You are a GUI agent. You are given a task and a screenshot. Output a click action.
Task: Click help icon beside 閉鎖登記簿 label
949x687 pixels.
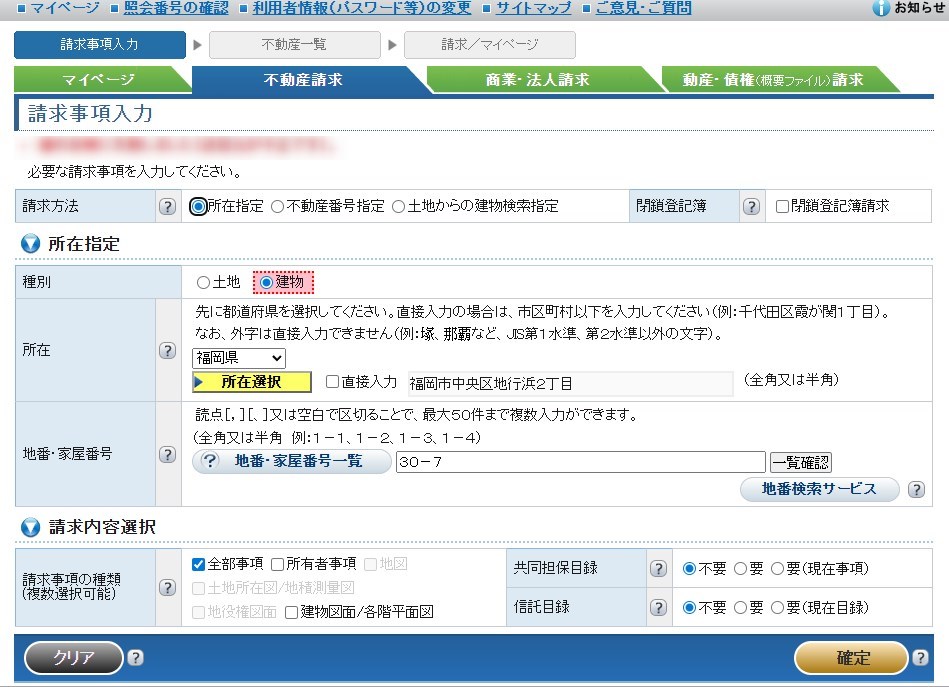[752, 207]
